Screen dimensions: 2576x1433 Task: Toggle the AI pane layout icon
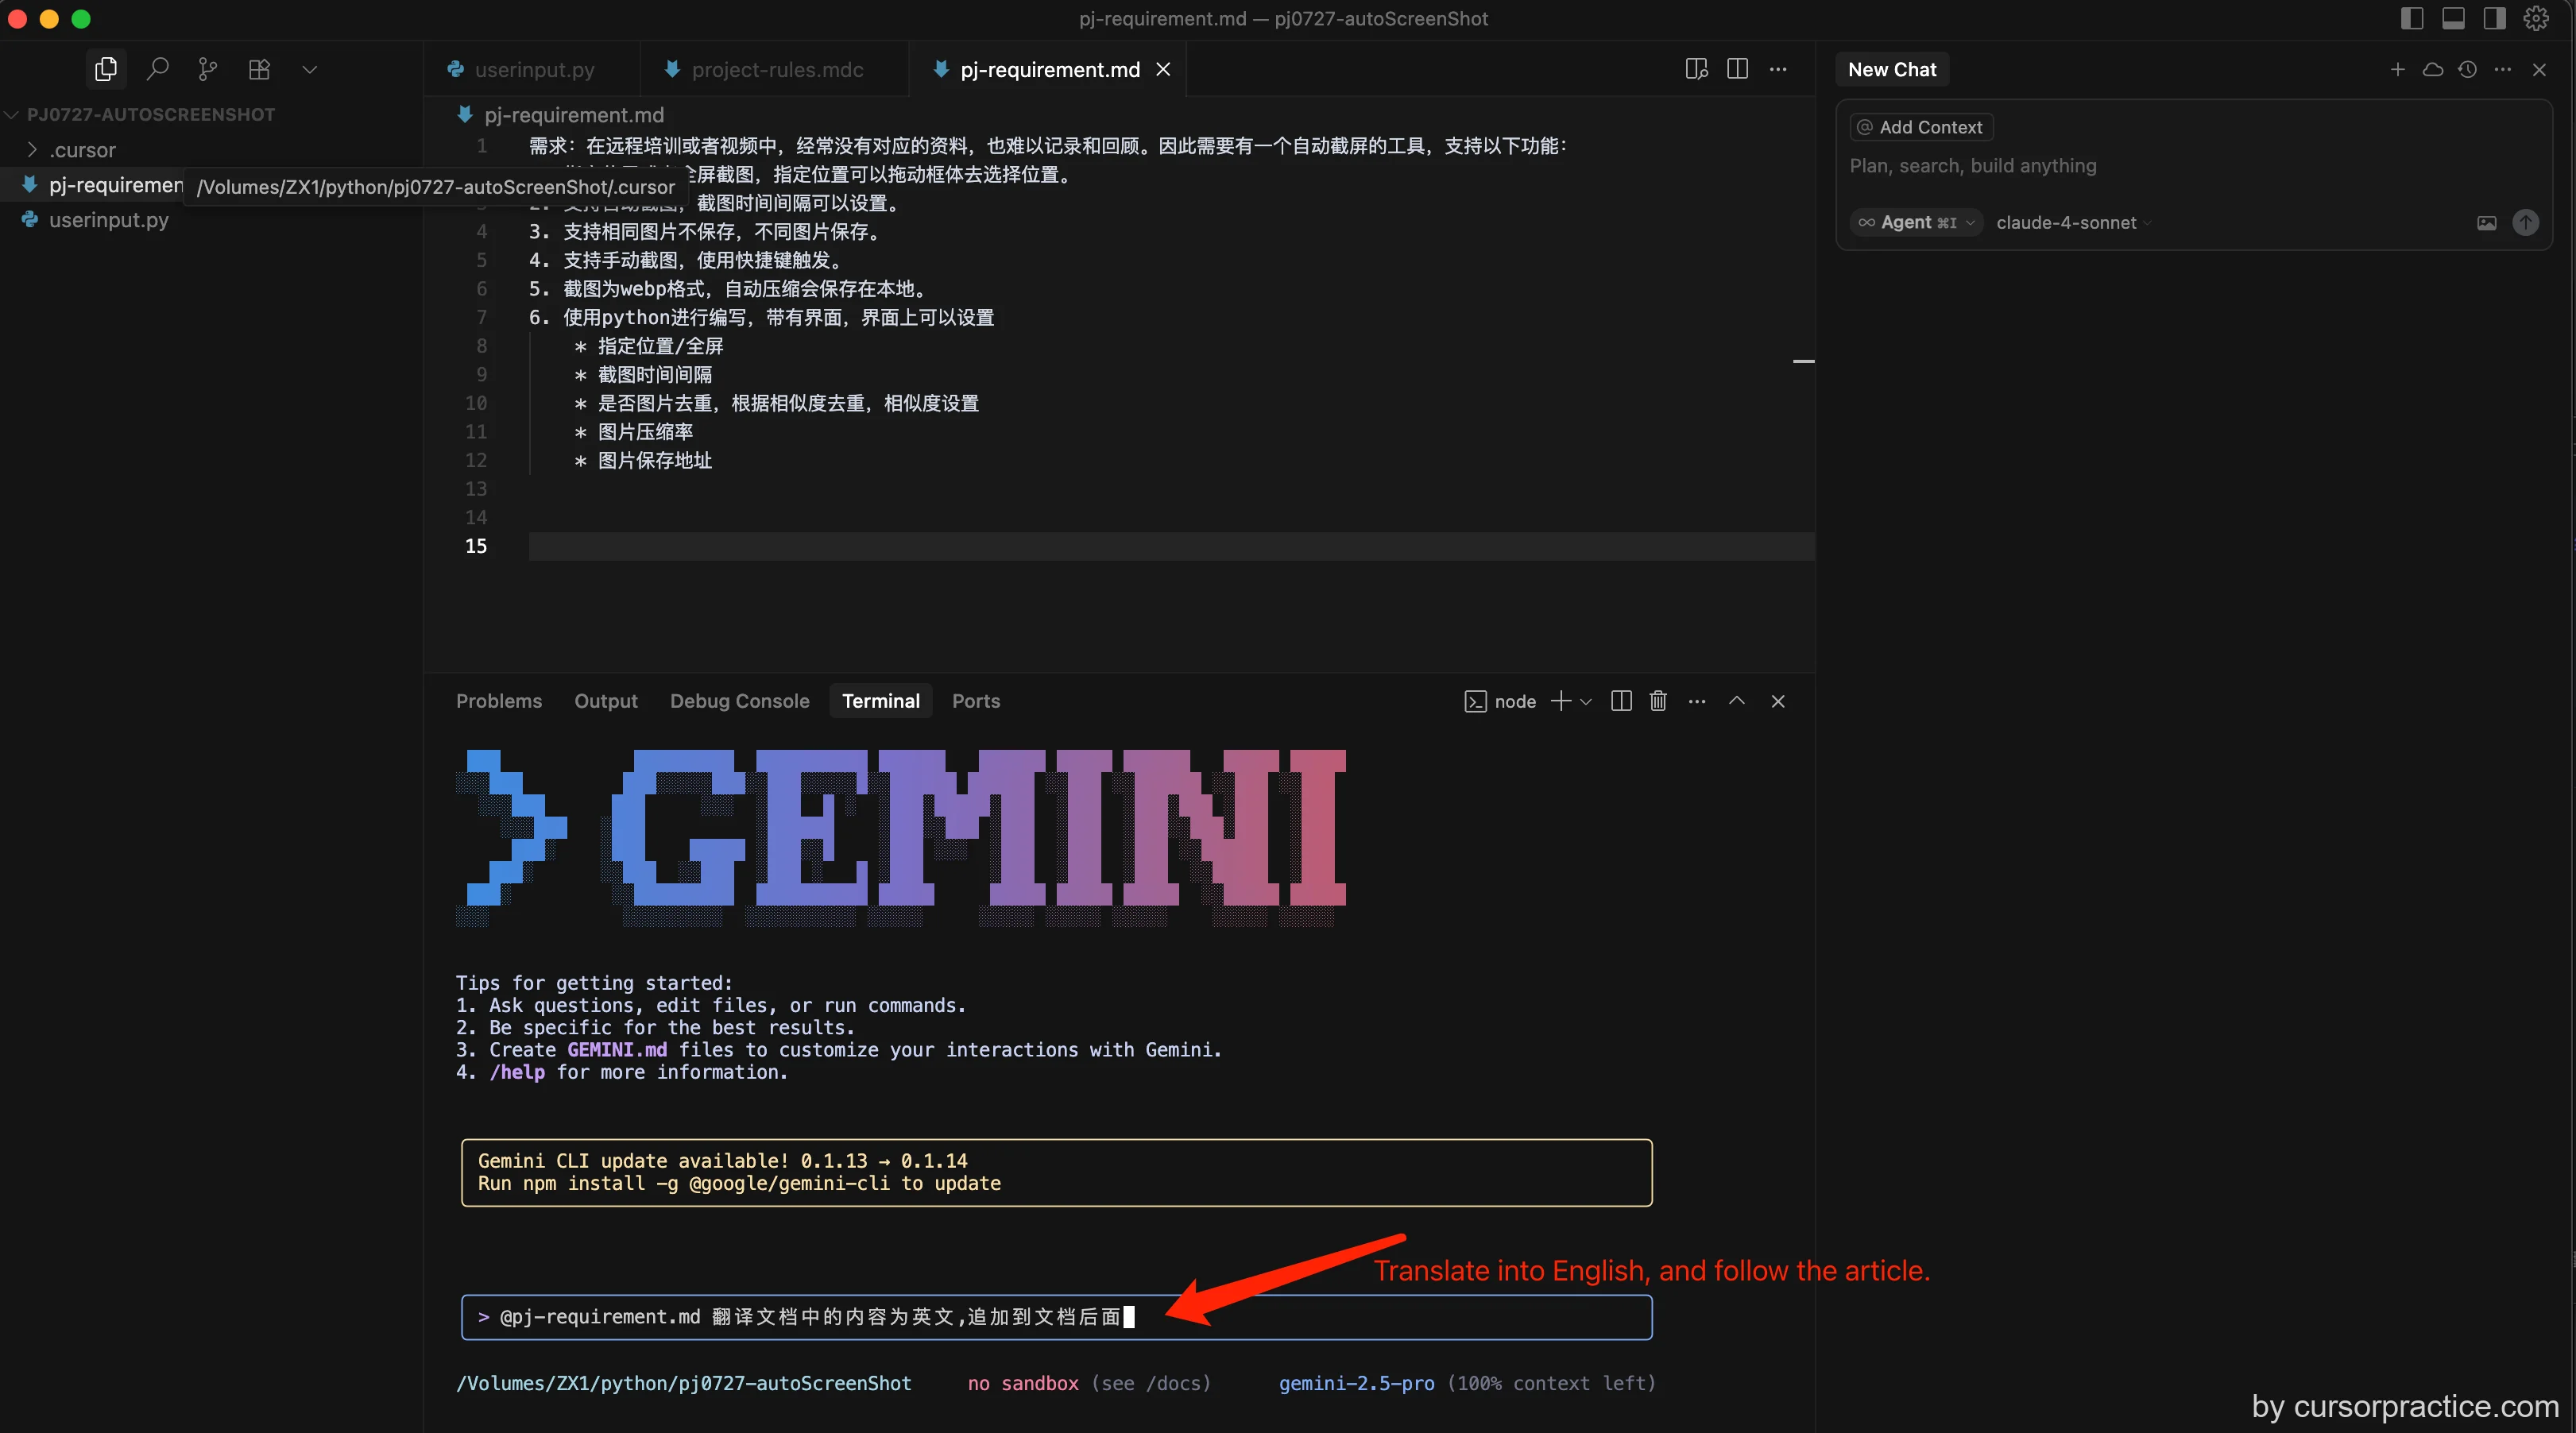click(x=2494, y=18)
